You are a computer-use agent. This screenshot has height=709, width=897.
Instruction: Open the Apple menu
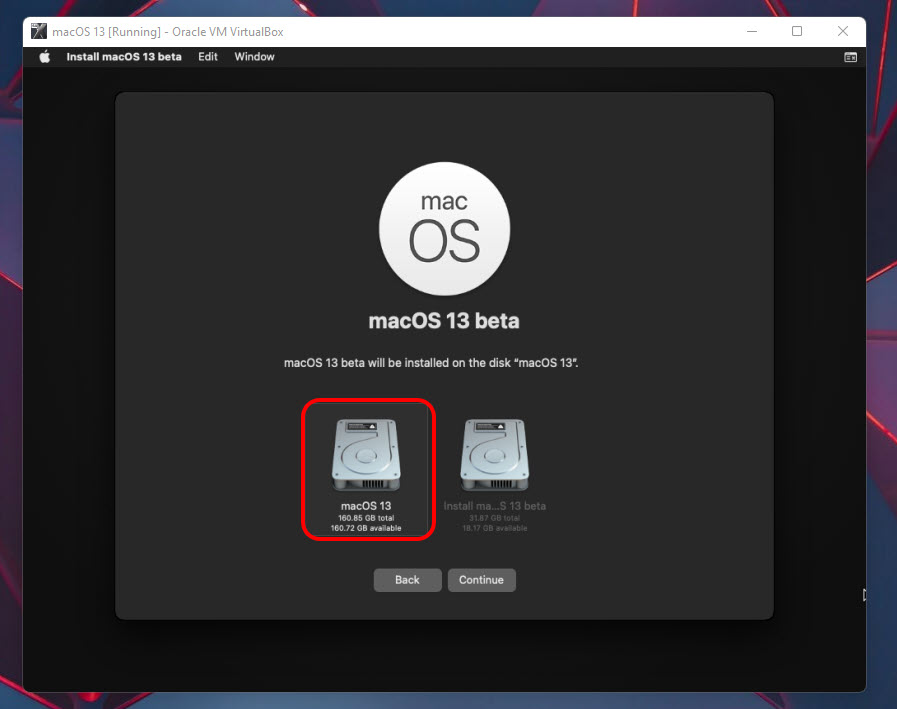44,57
